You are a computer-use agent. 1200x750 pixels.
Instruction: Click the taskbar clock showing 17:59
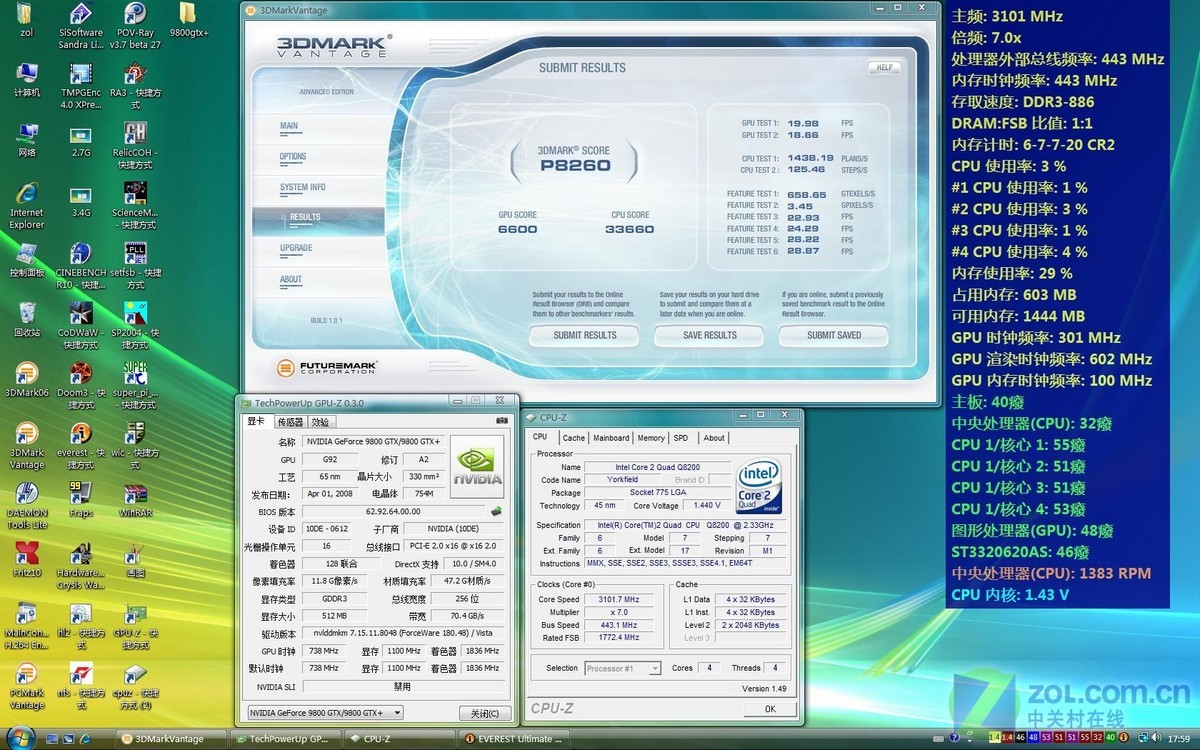click(1178, 739)
